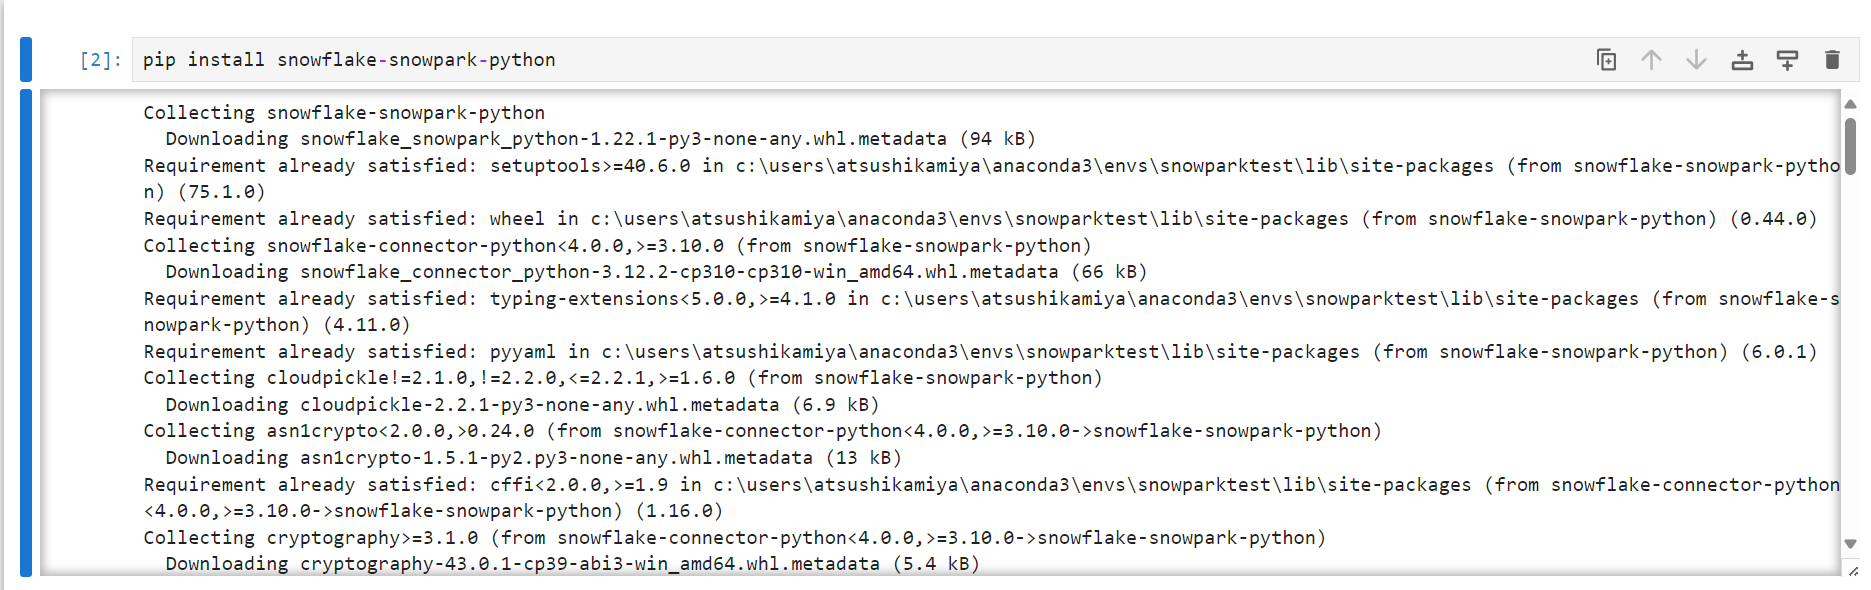Delete the cell using the trash icon
The height and width of the screenshot is (590, 1871).
point(1832,60)
